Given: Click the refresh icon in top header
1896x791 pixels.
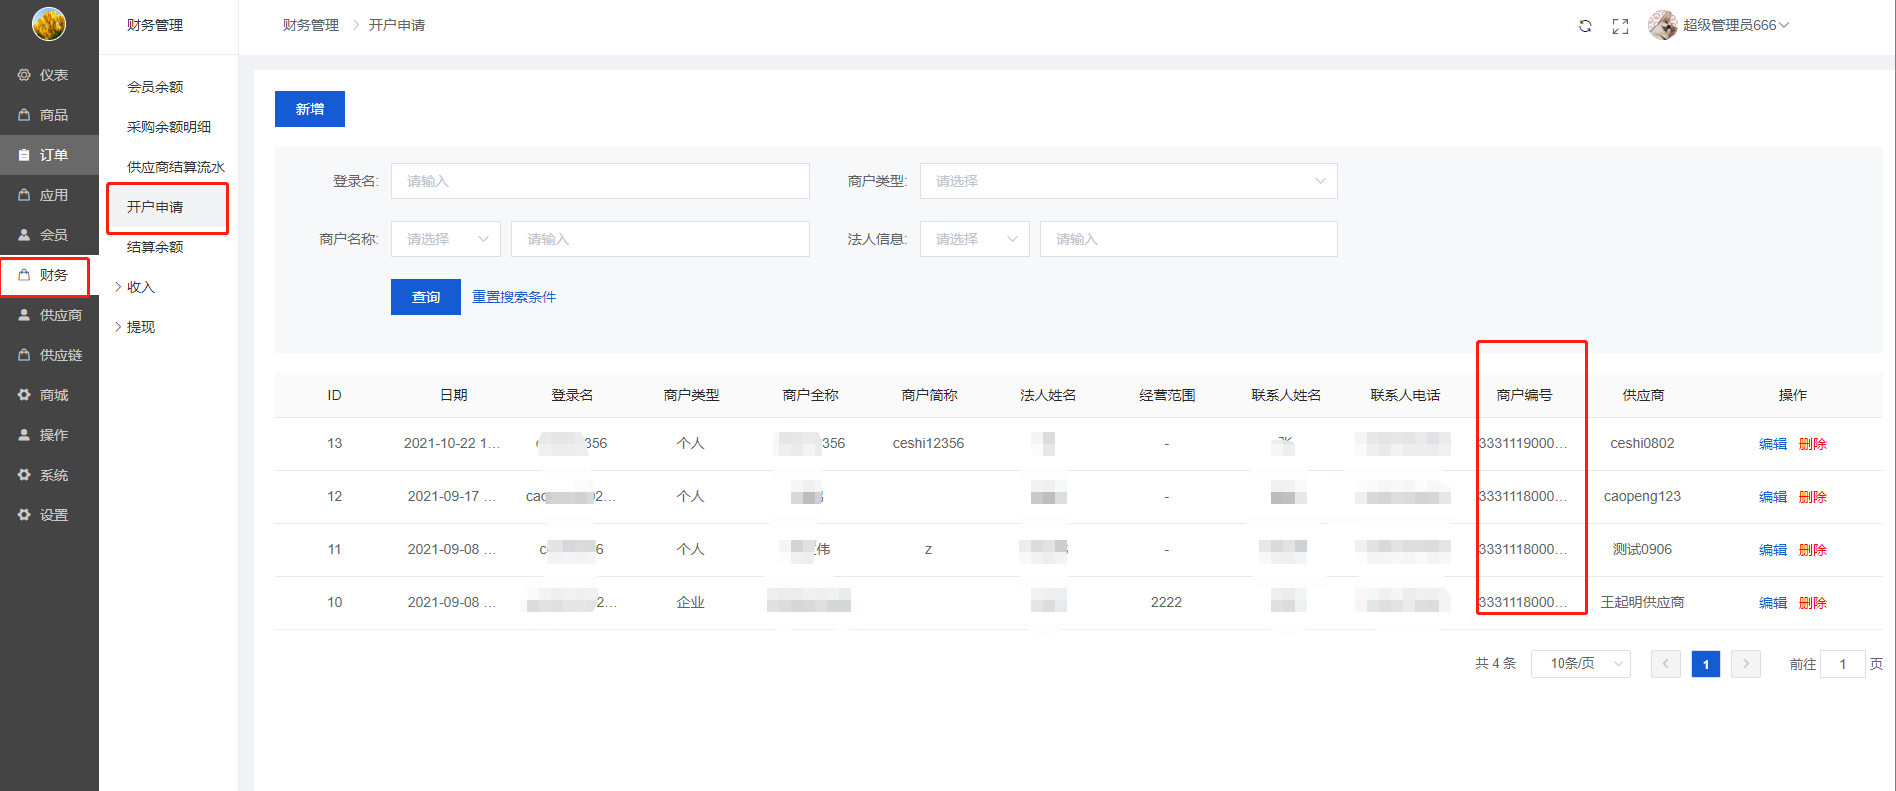Looking at the screenshot, I should click(1585, 26).
